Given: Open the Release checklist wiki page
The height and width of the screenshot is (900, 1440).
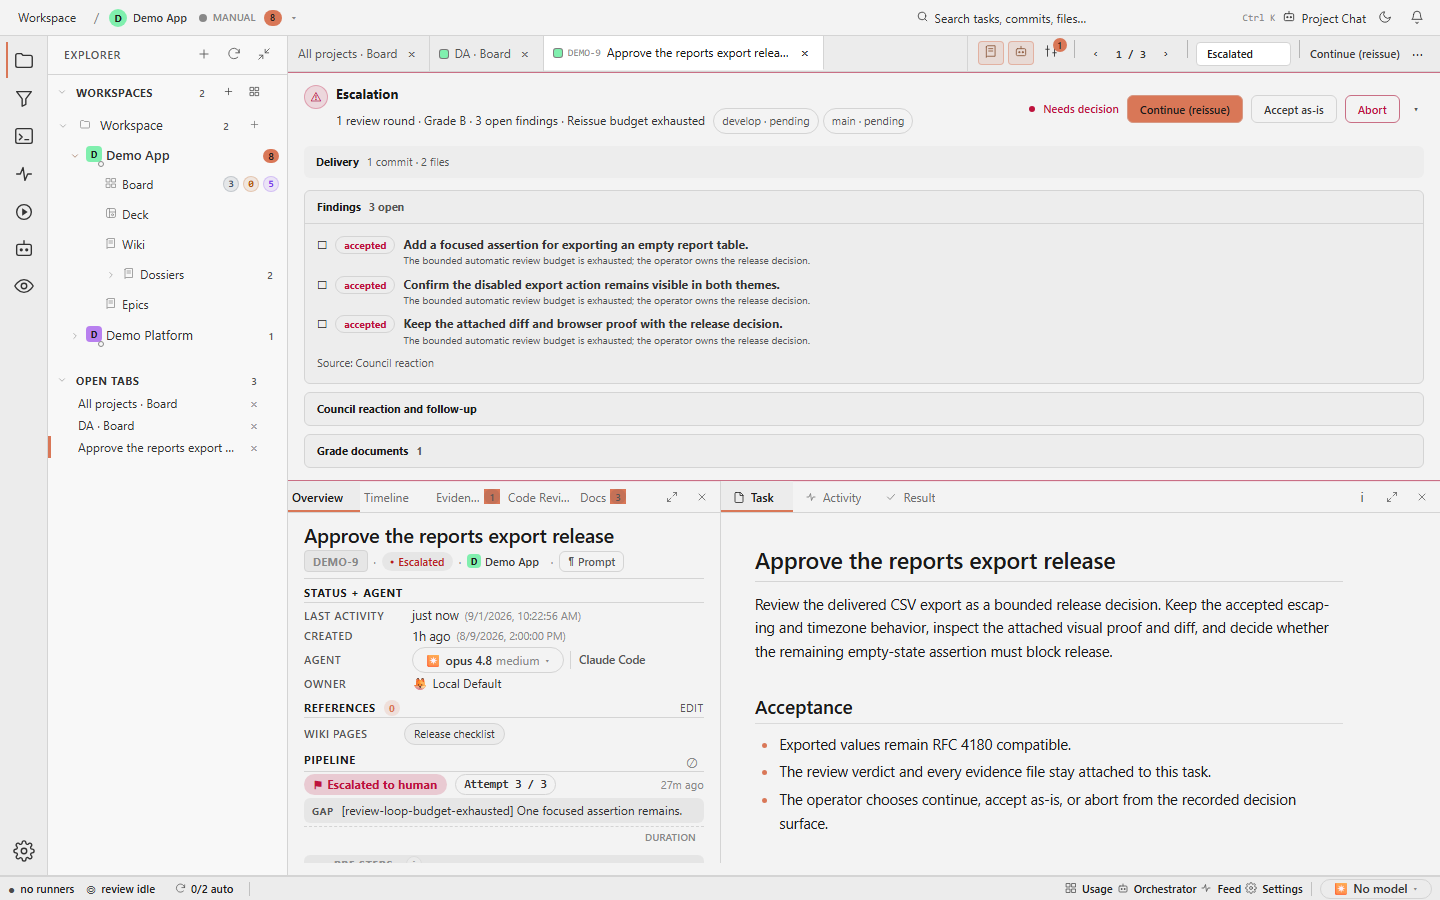Looking at the screenshot, I should click(x=454, y=734).
